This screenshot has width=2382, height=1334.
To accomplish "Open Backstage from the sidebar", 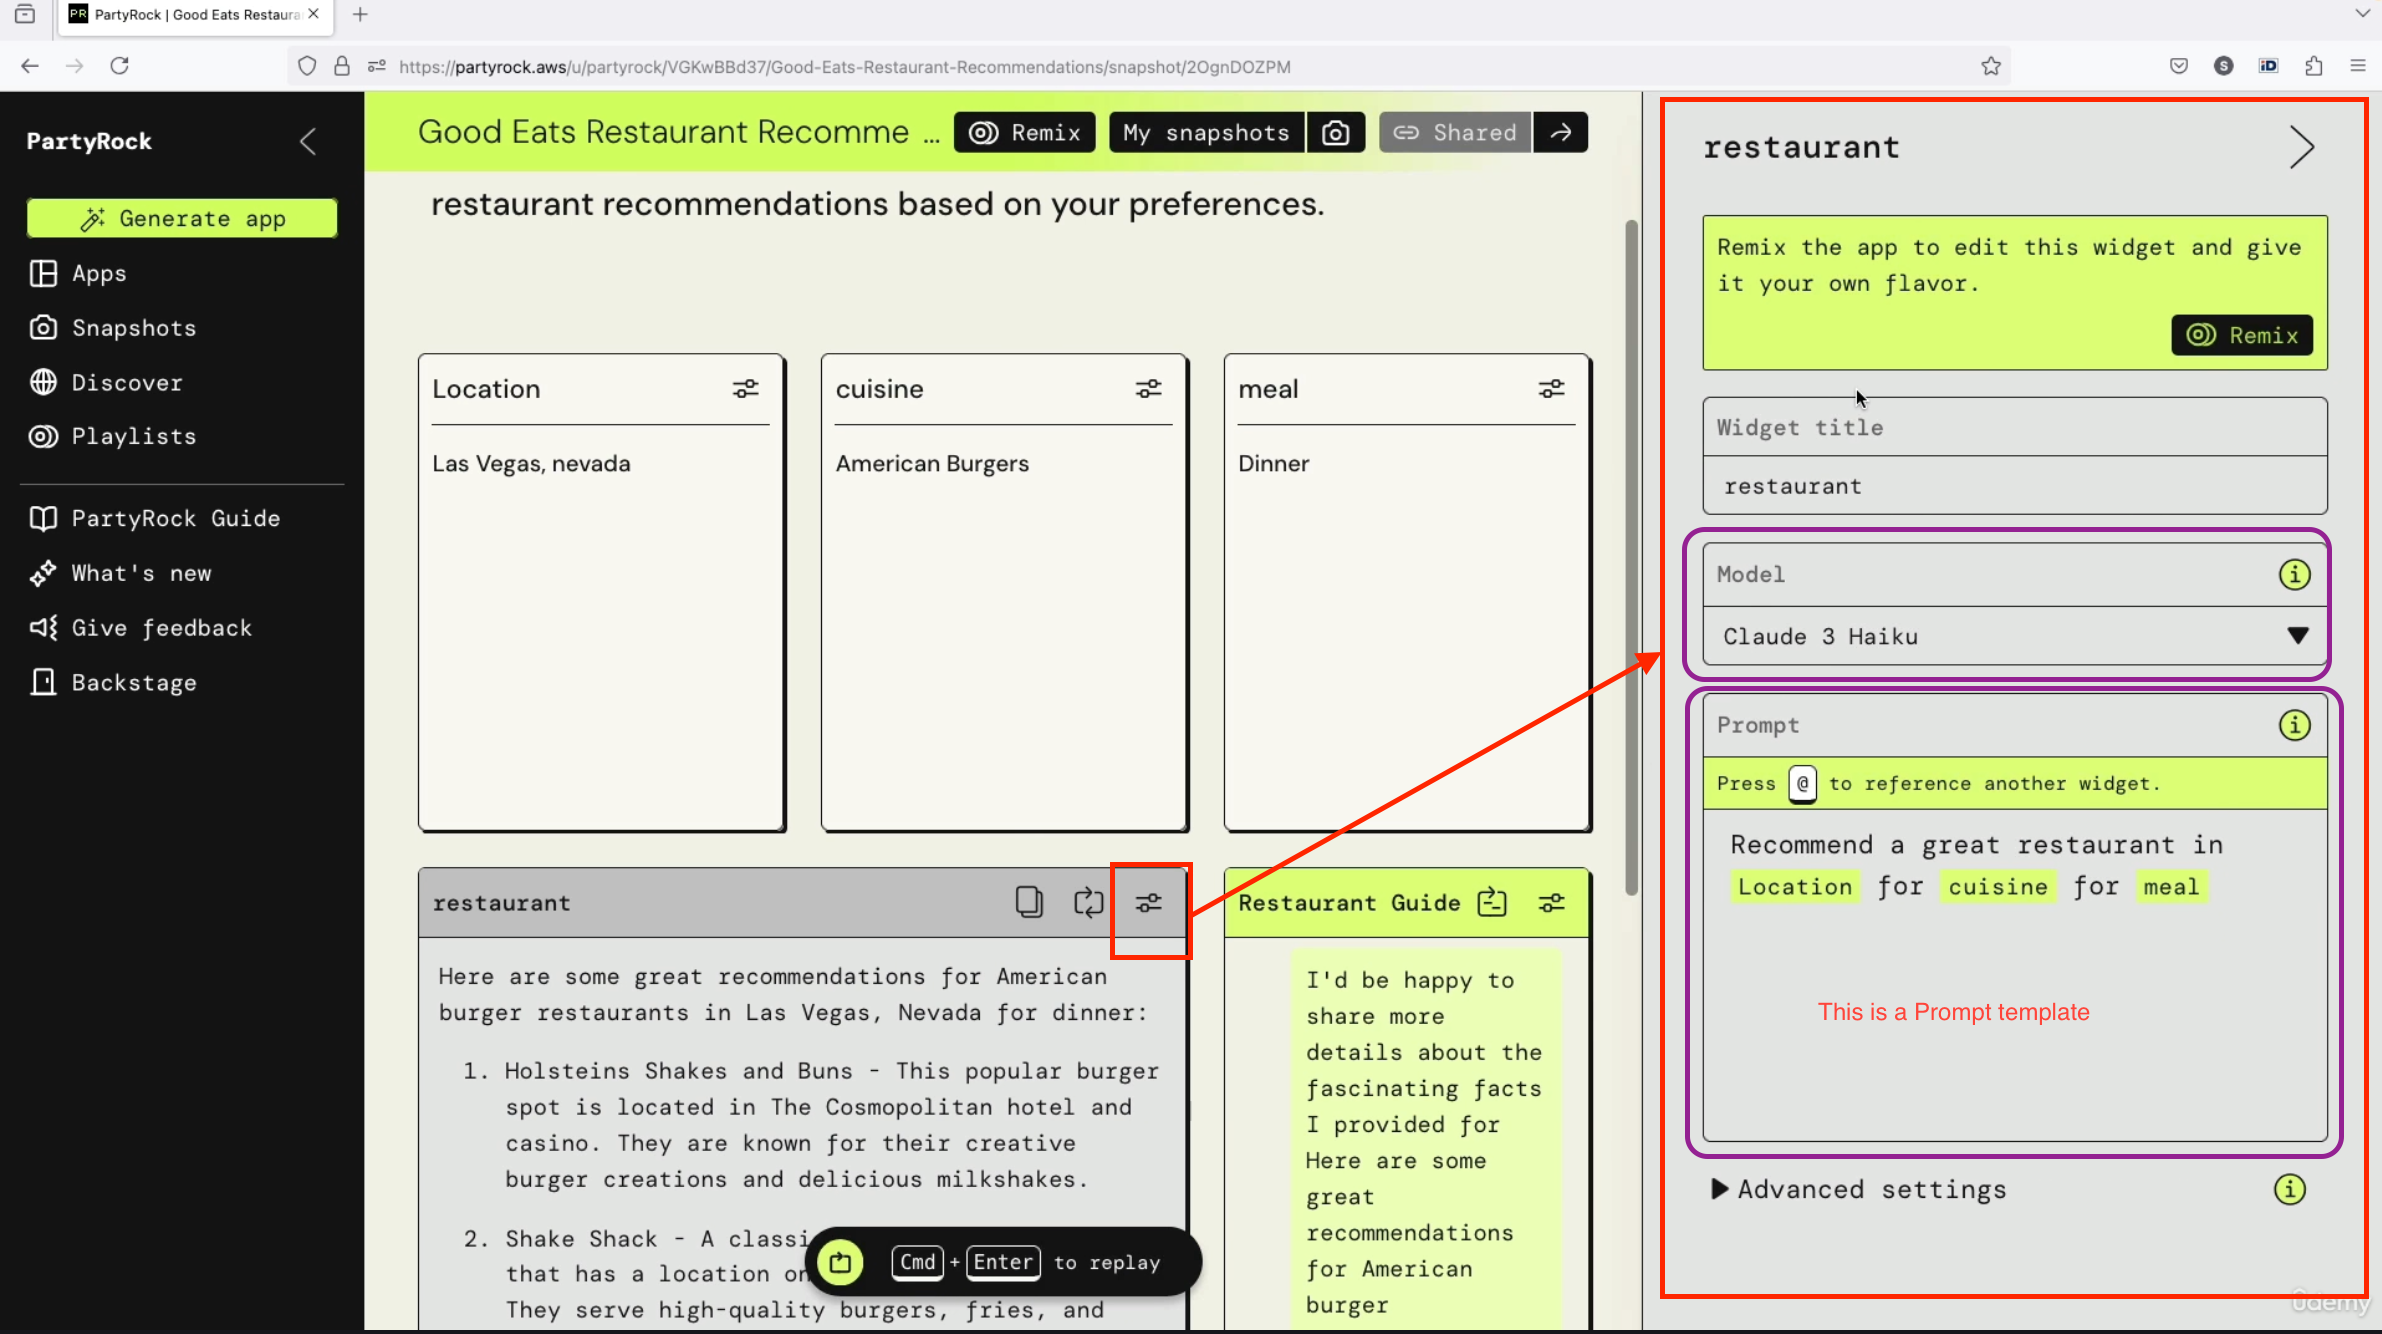I will pyautogui.click(x=112, y=682).
